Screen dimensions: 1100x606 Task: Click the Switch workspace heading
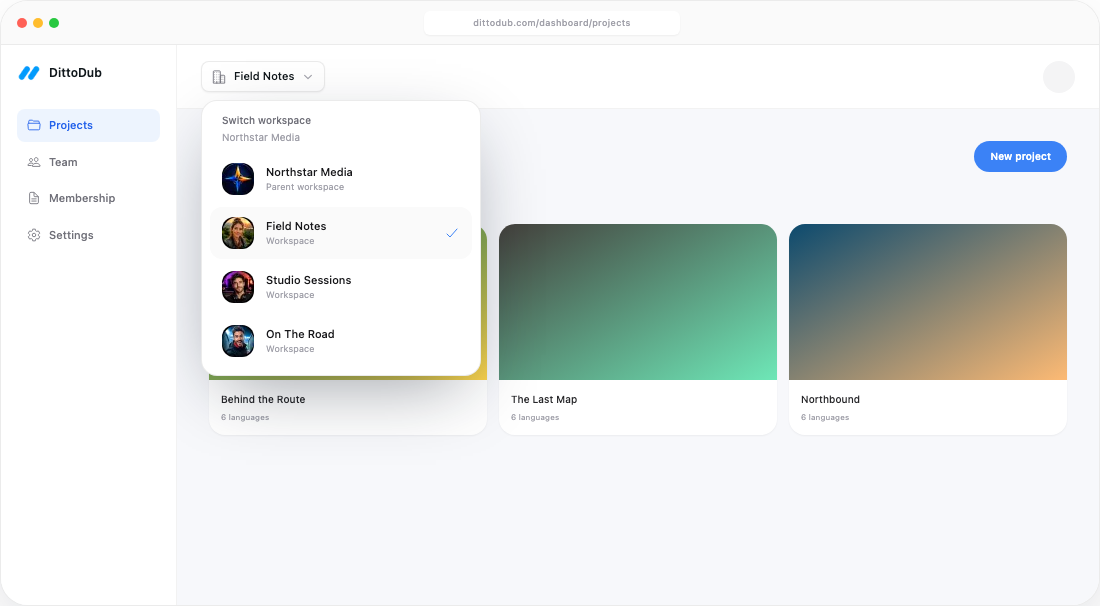[267, 120]
